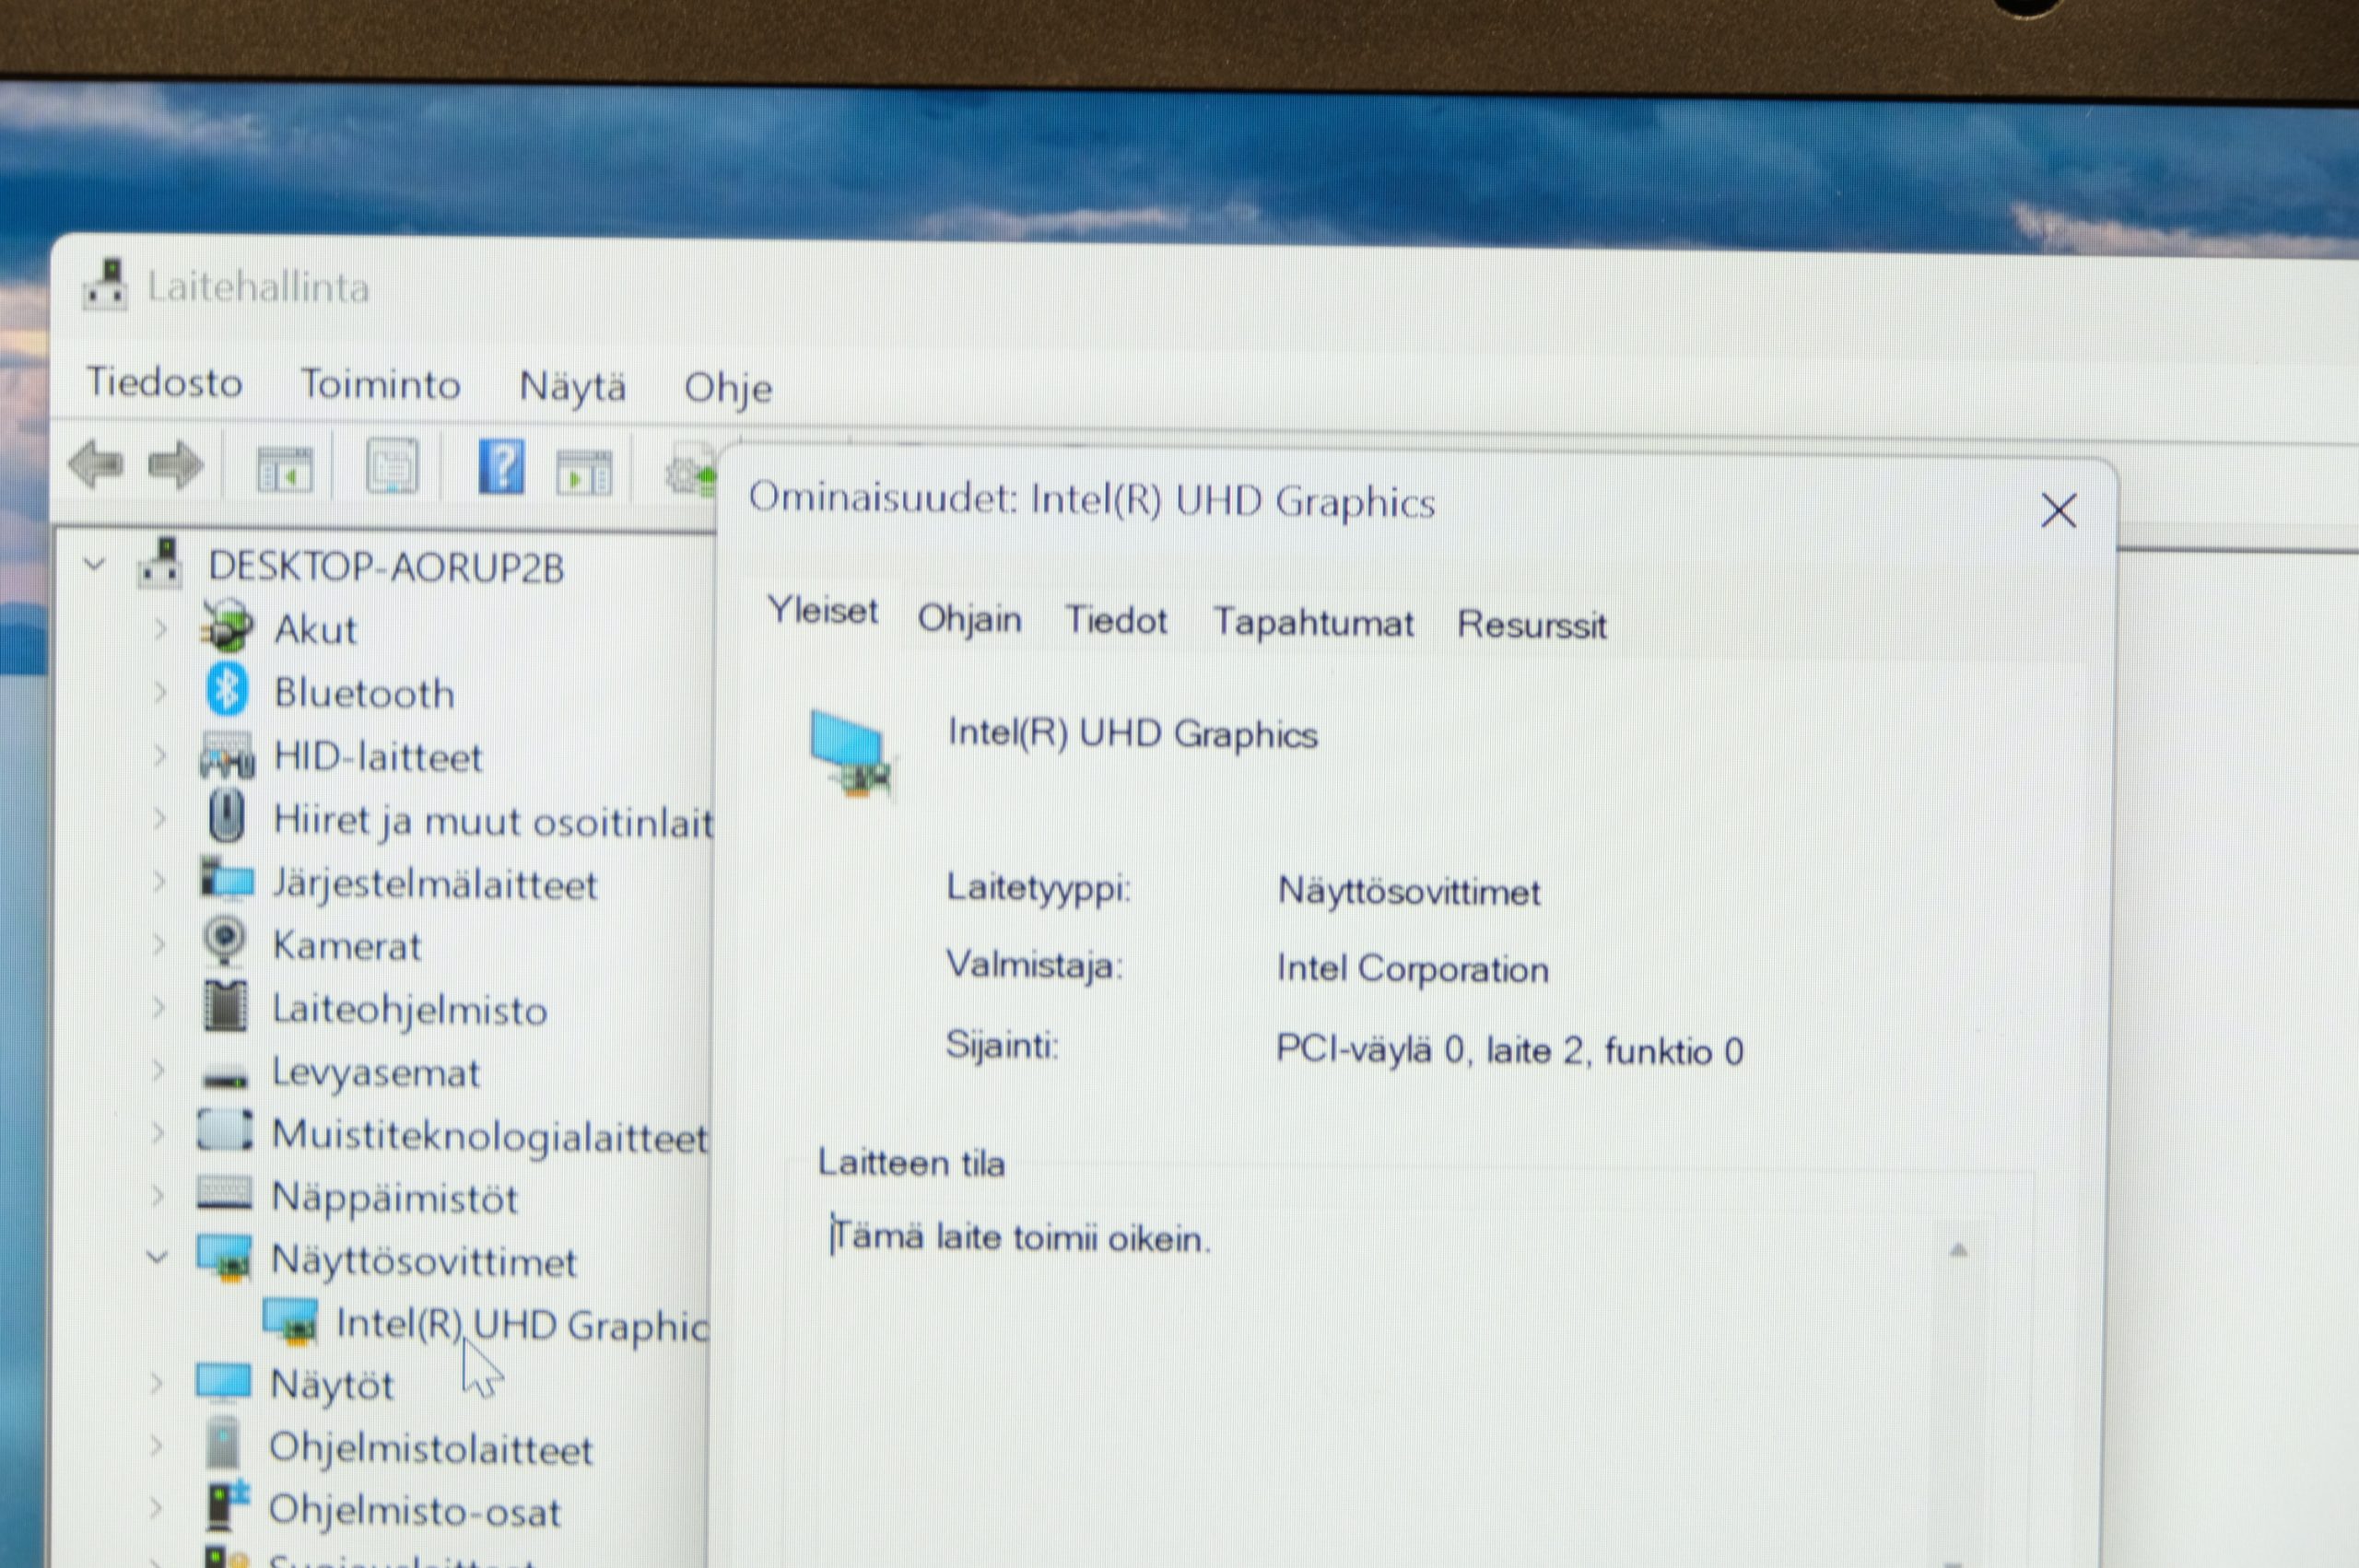Expand the Näytöt chevron

pyautogui.click(x=156, y=1384)
